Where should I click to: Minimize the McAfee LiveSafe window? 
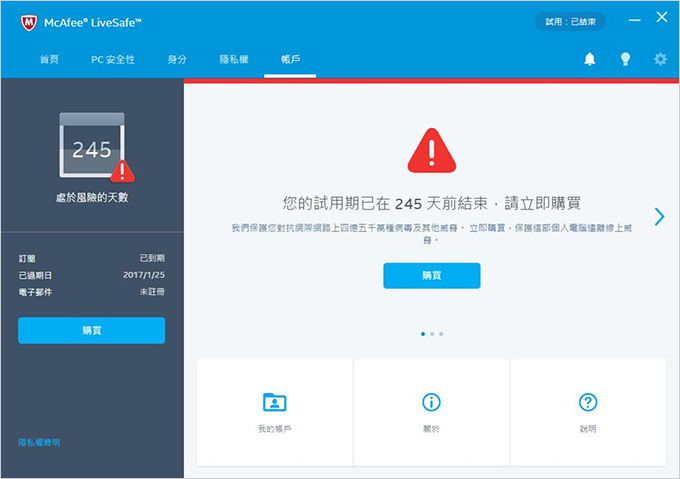pos(634,20)
